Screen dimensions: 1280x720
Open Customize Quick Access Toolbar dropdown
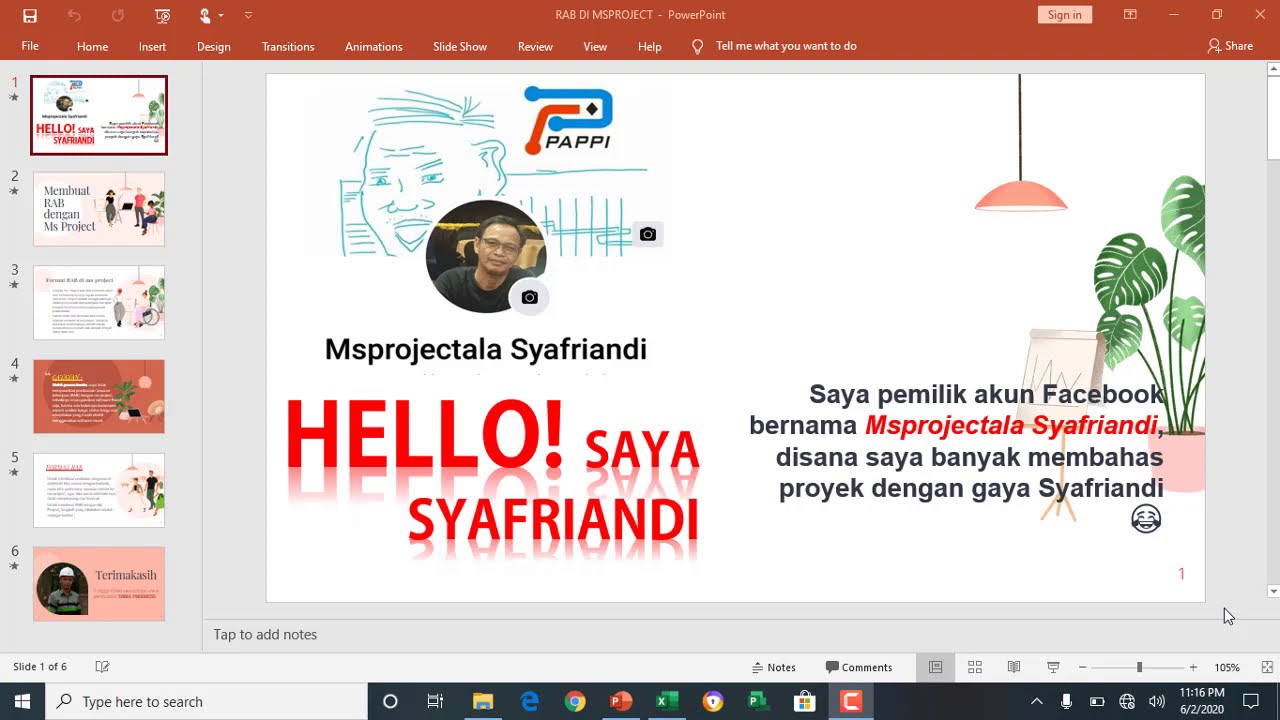tap(248, 15)
